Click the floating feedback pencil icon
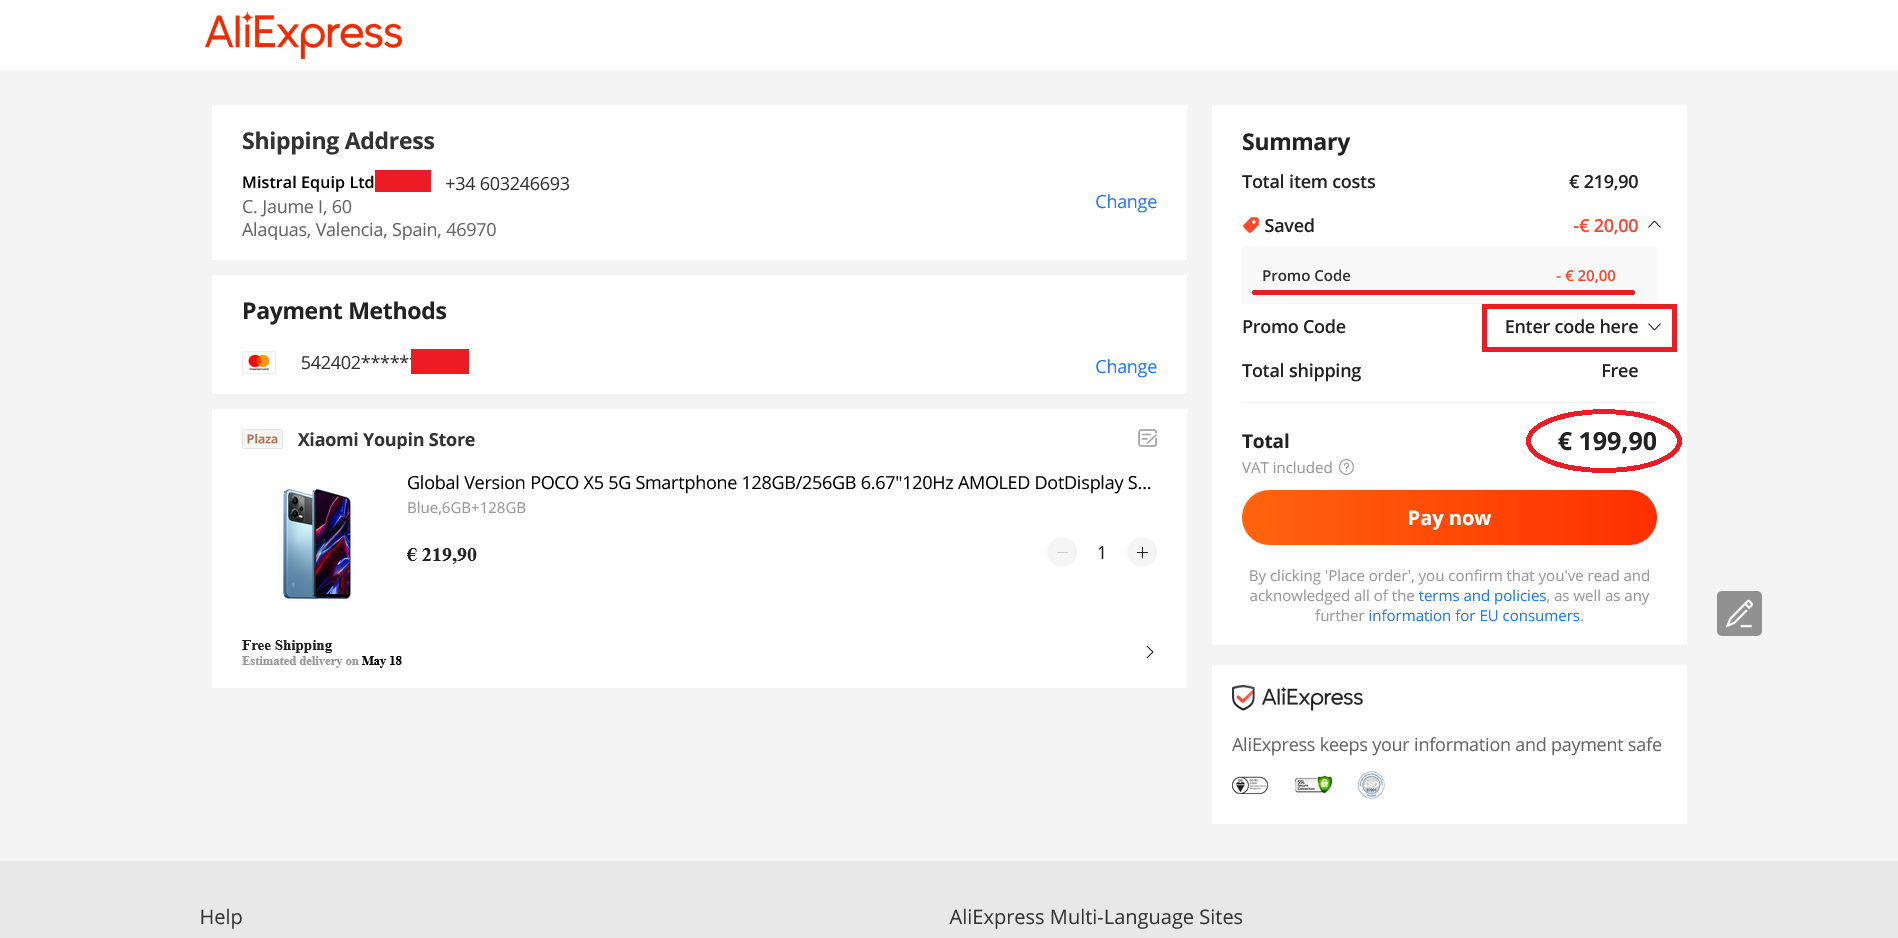This screenshot has width=1898, height=938. tap(1738, 613)
